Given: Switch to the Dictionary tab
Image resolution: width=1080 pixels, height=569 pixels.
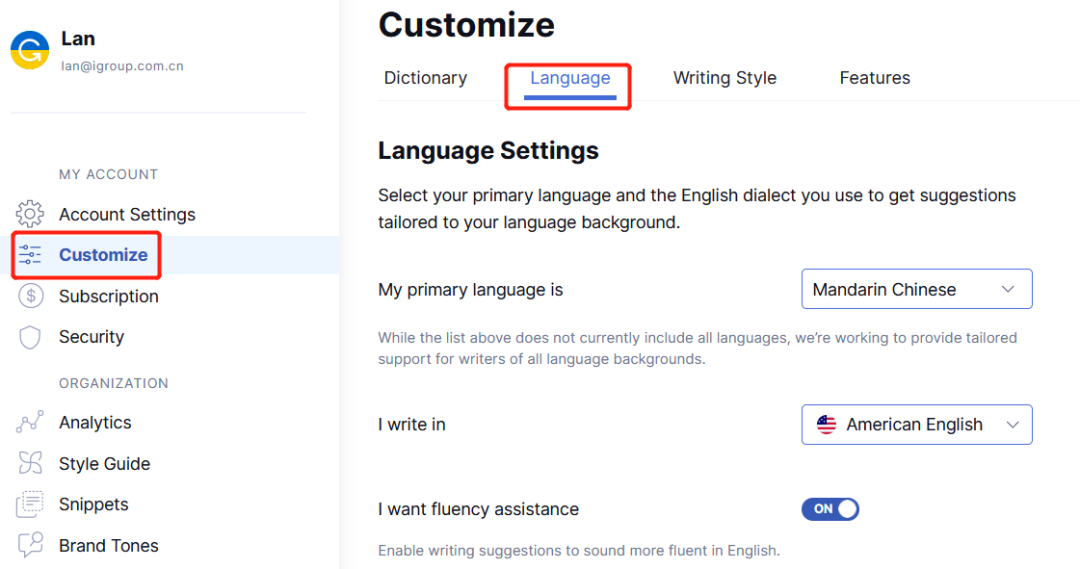Looking at the screenshot, I should (425, 78).
